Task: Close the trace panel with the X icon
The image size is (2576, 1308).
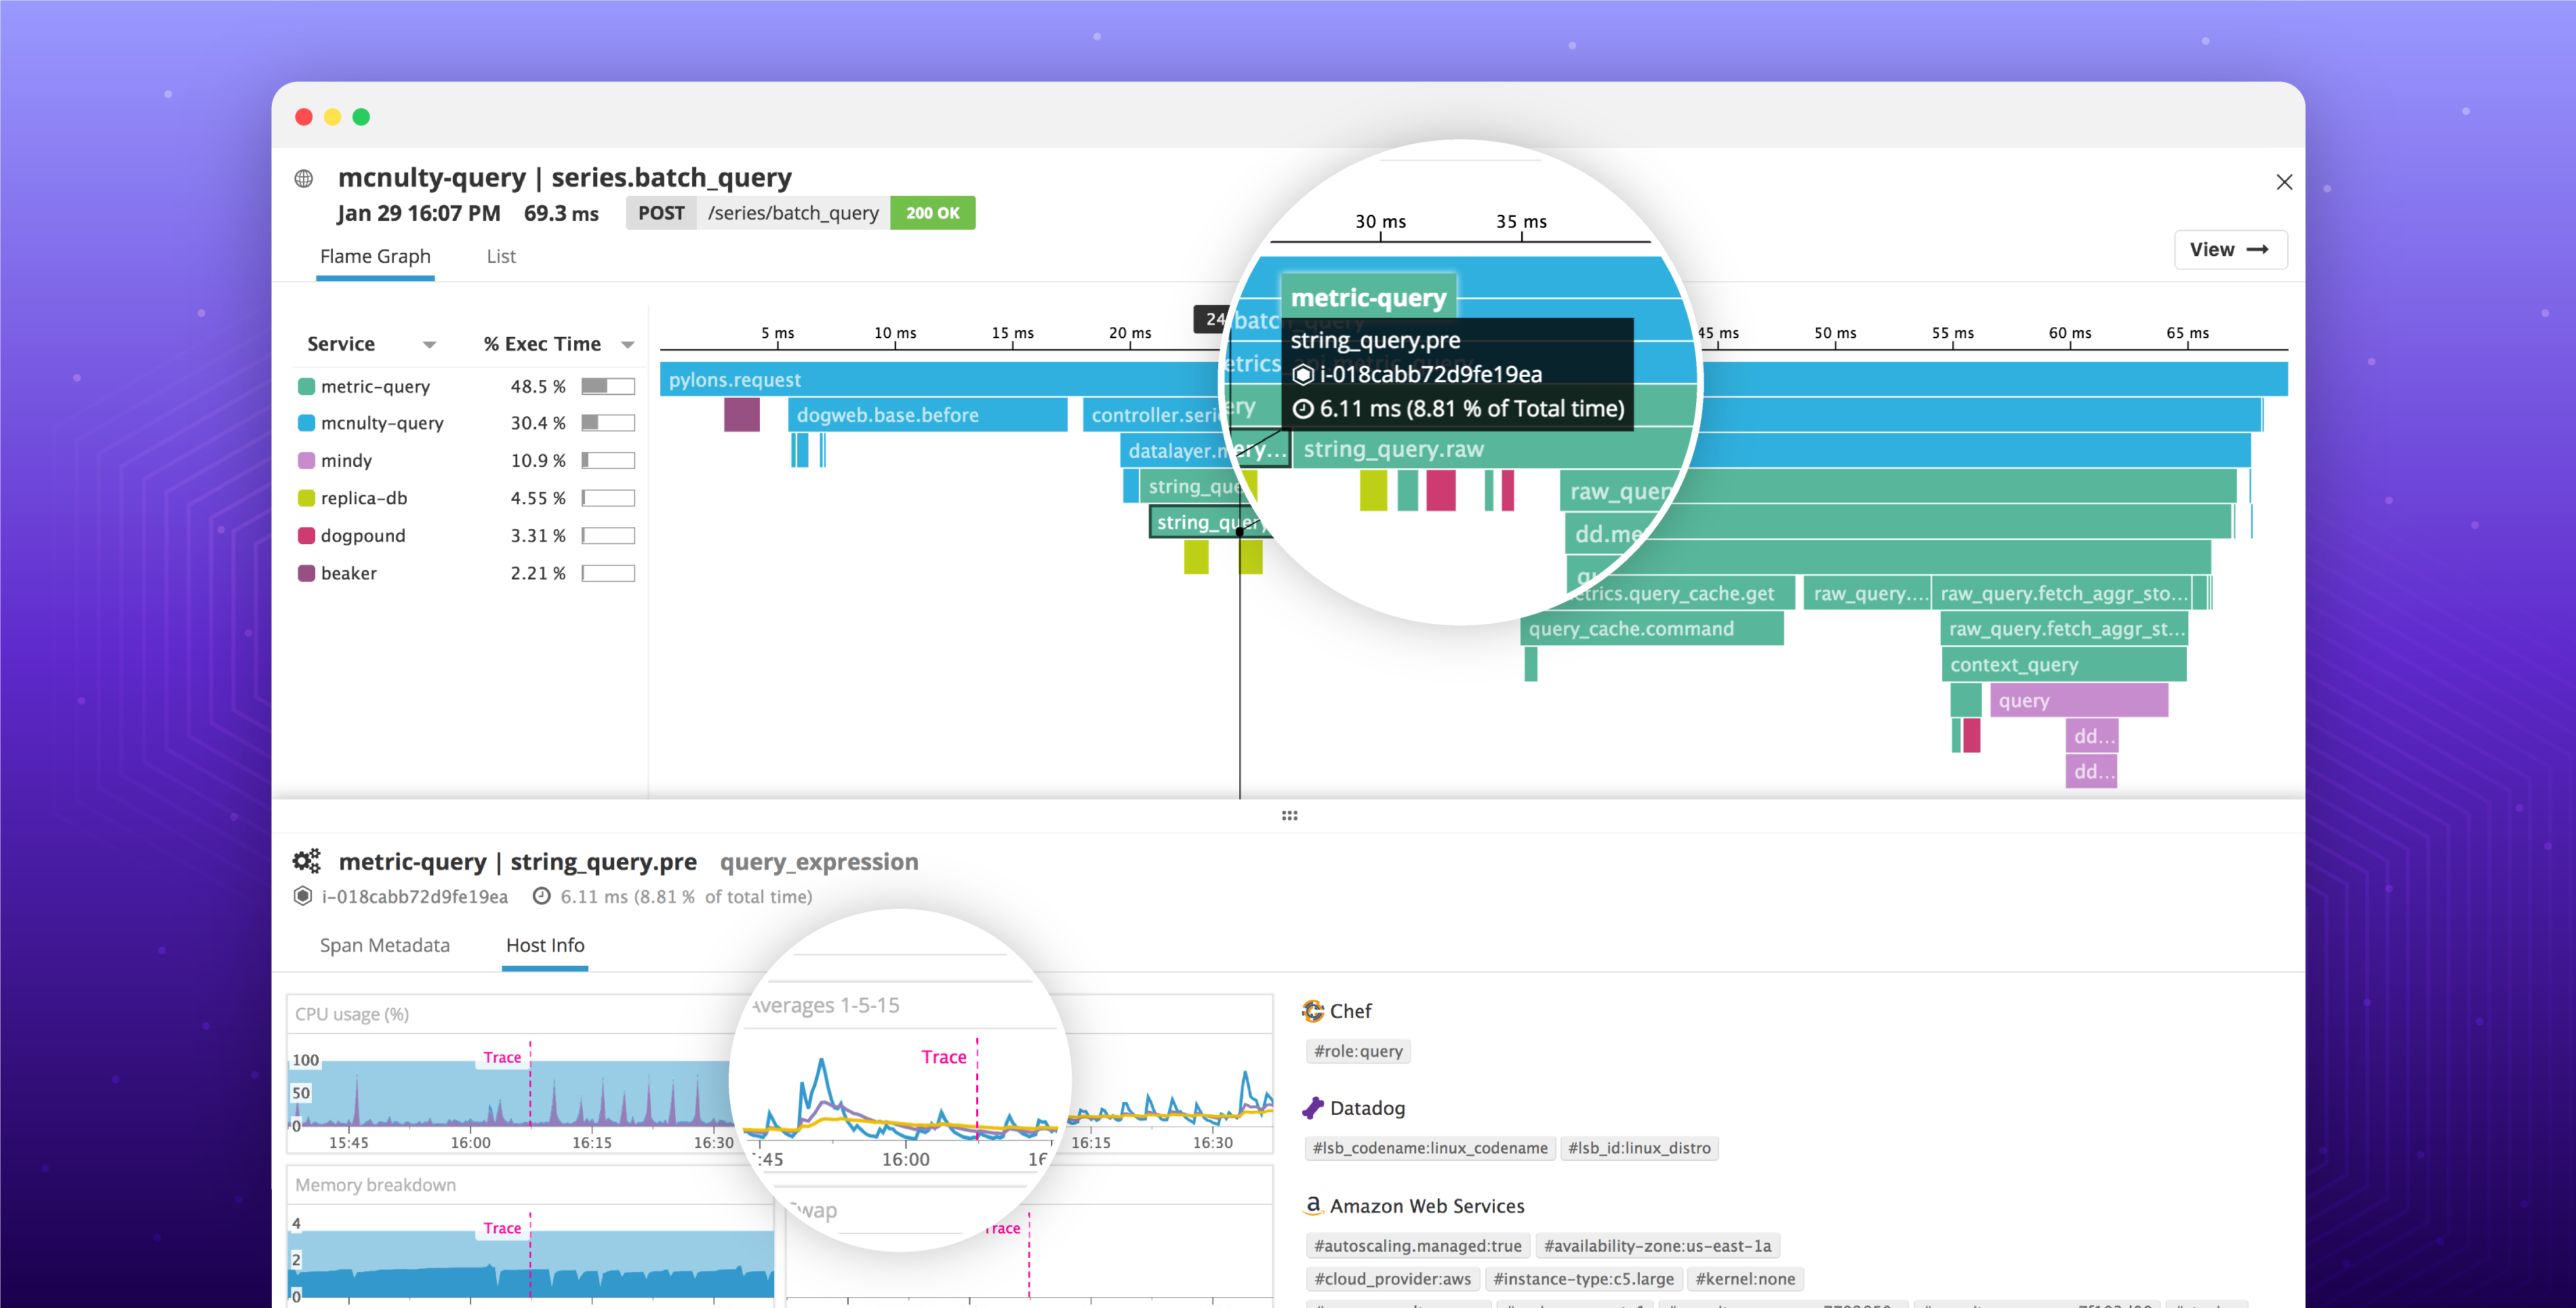Action: (x=2285, y=181)
